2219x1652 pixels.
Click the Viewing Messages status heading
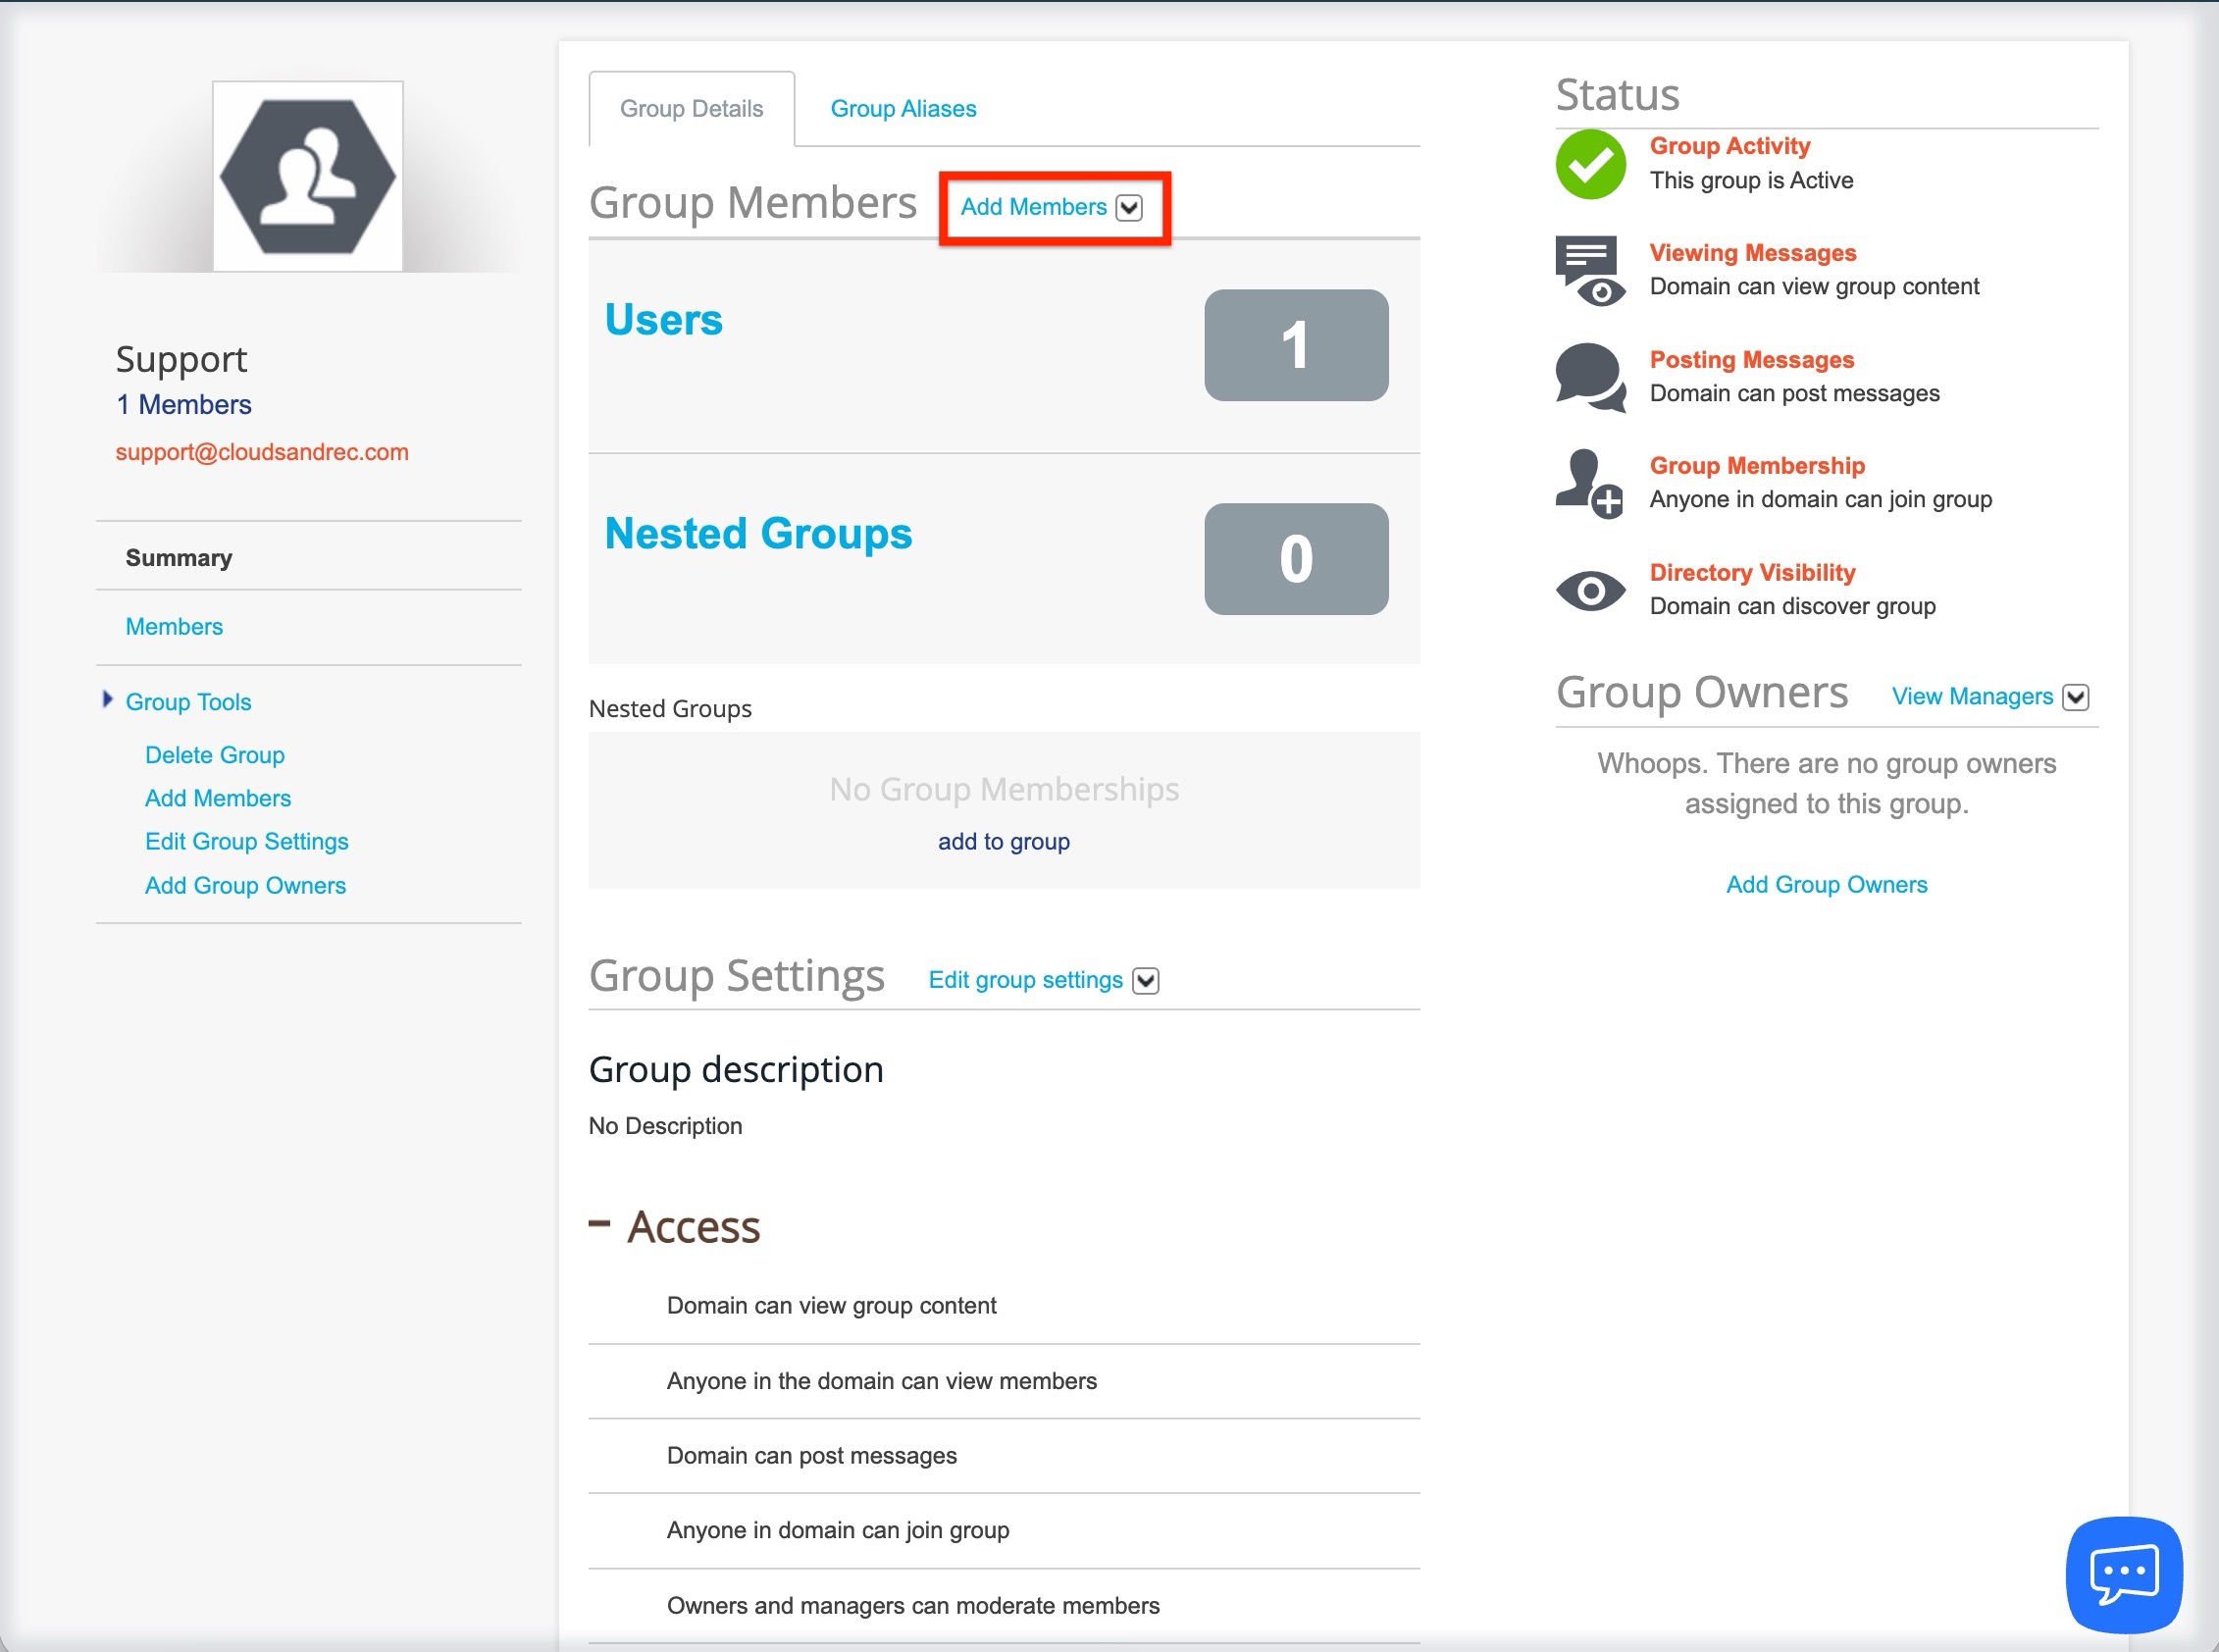tap(1753, 253)
